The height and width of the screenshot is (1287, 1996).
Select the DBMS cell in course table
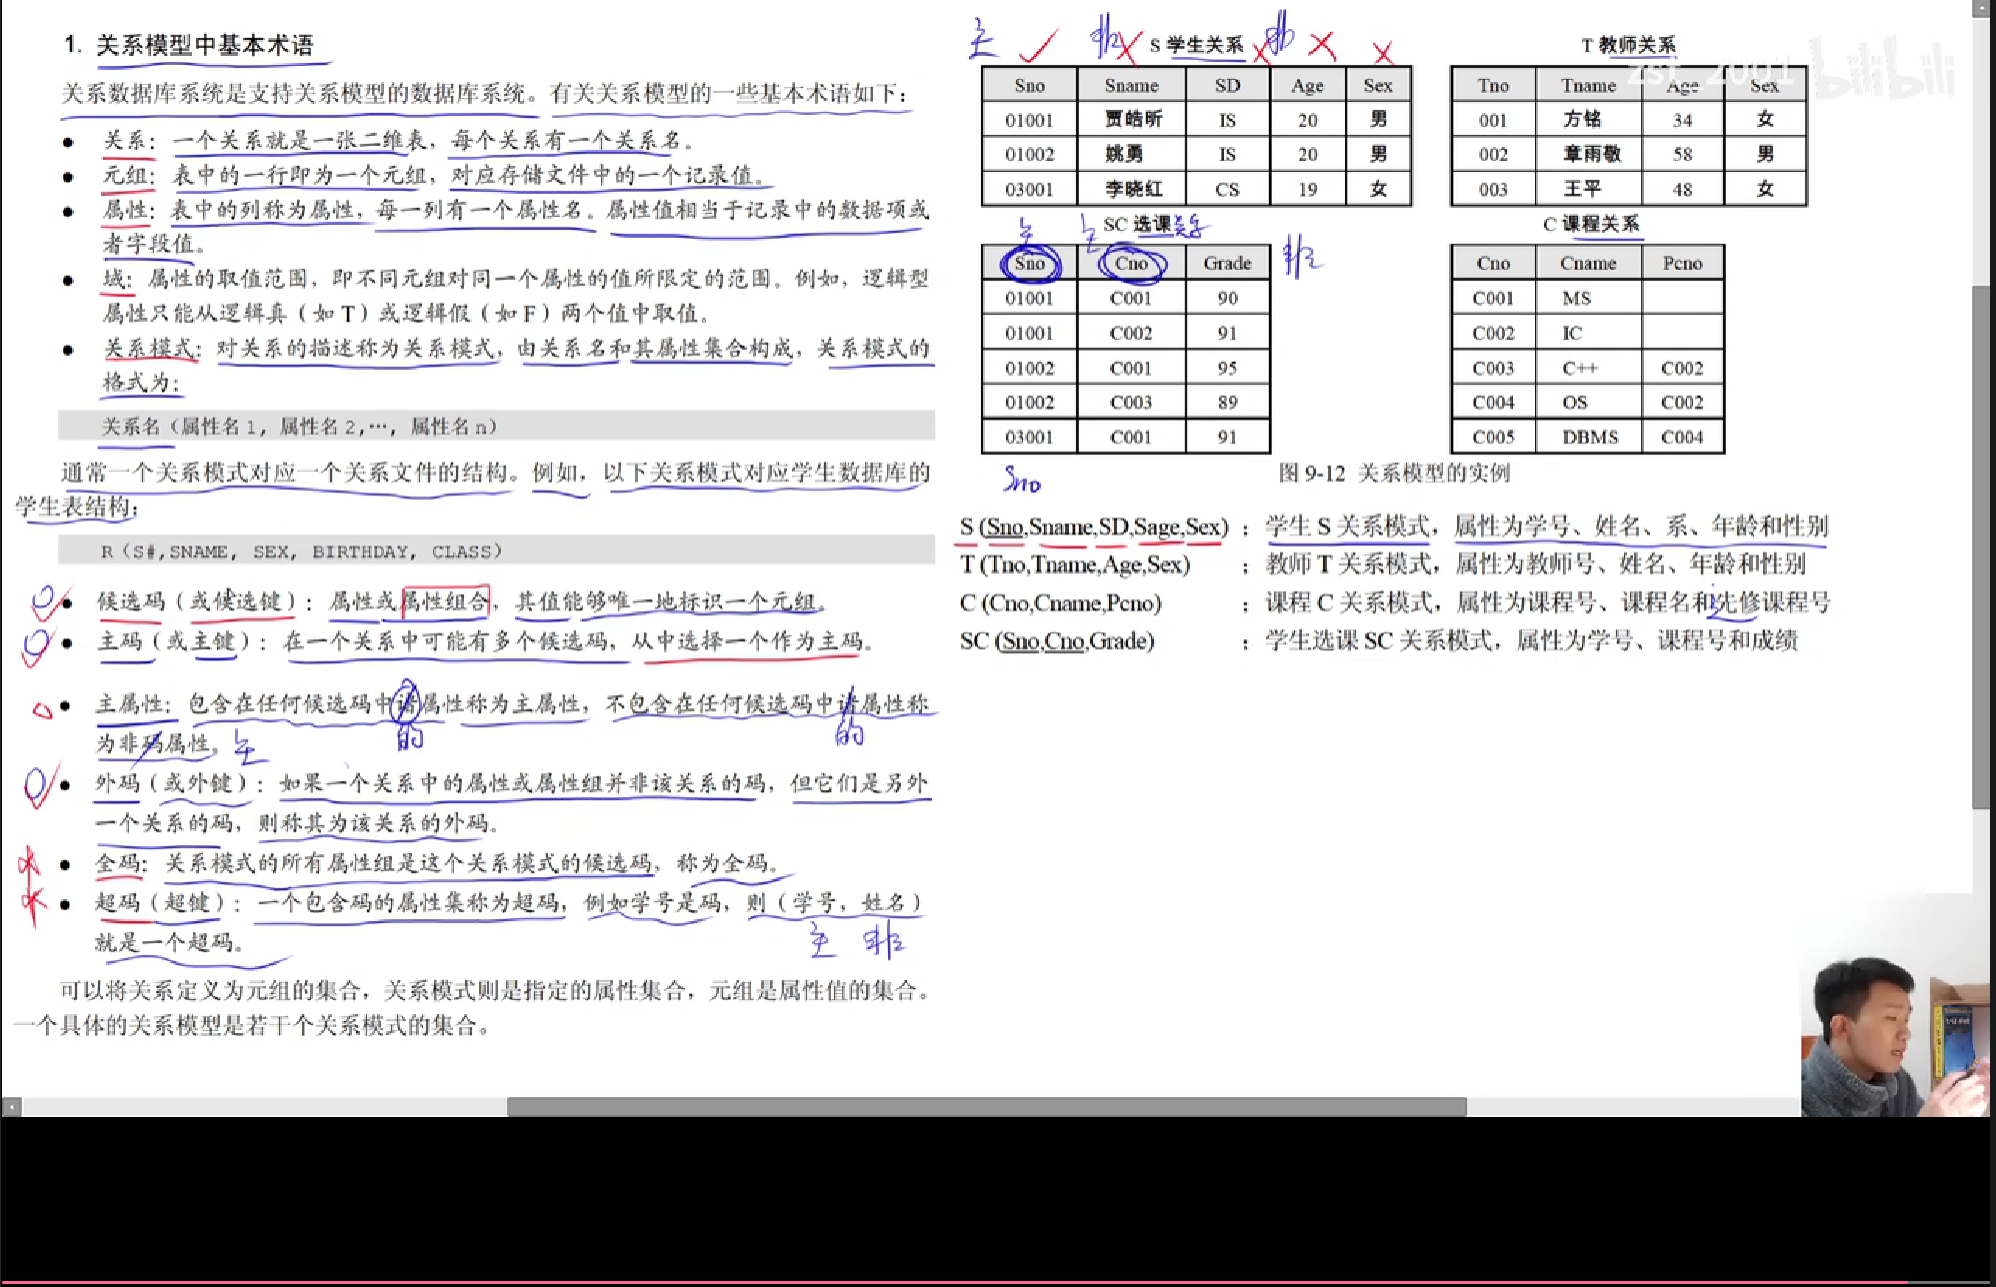tap(1589, 437)
